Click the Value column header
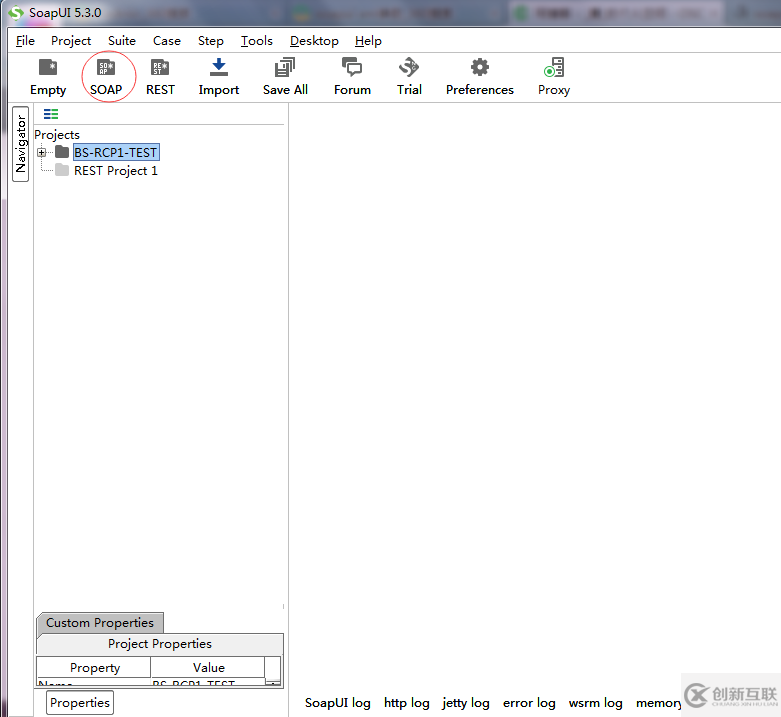Screen dimensions: 781x717 tap(208, 667)
